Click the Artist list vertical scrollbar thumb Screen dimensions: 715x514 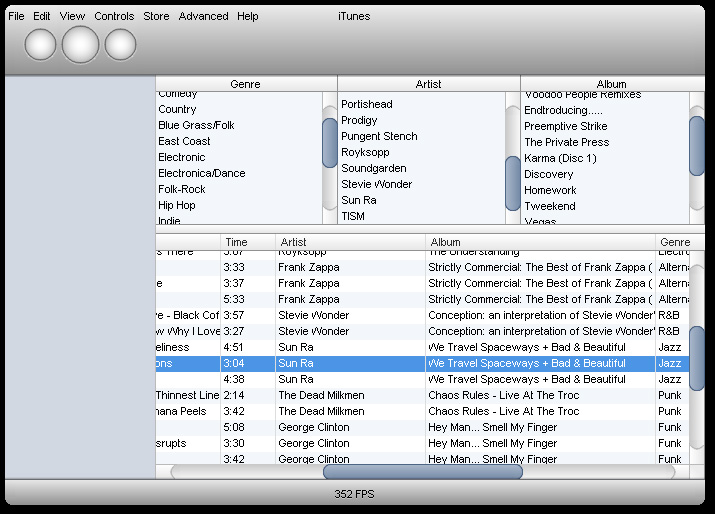point(513,183)
